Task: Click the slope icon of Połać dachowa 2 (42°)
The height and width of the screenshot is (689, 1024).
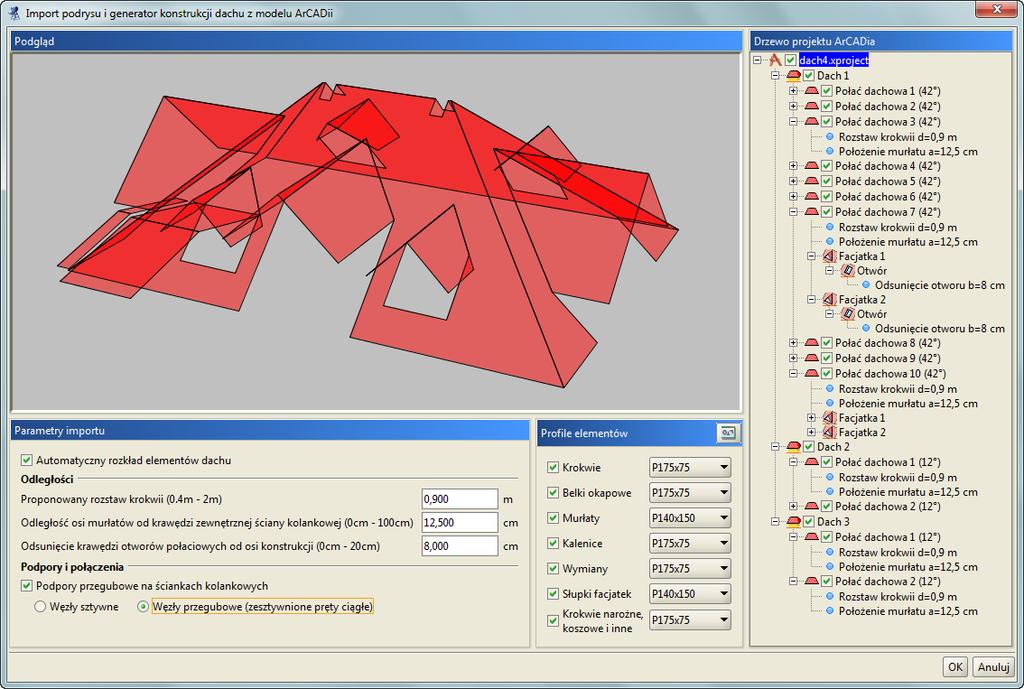Action: tap(812, 106)
